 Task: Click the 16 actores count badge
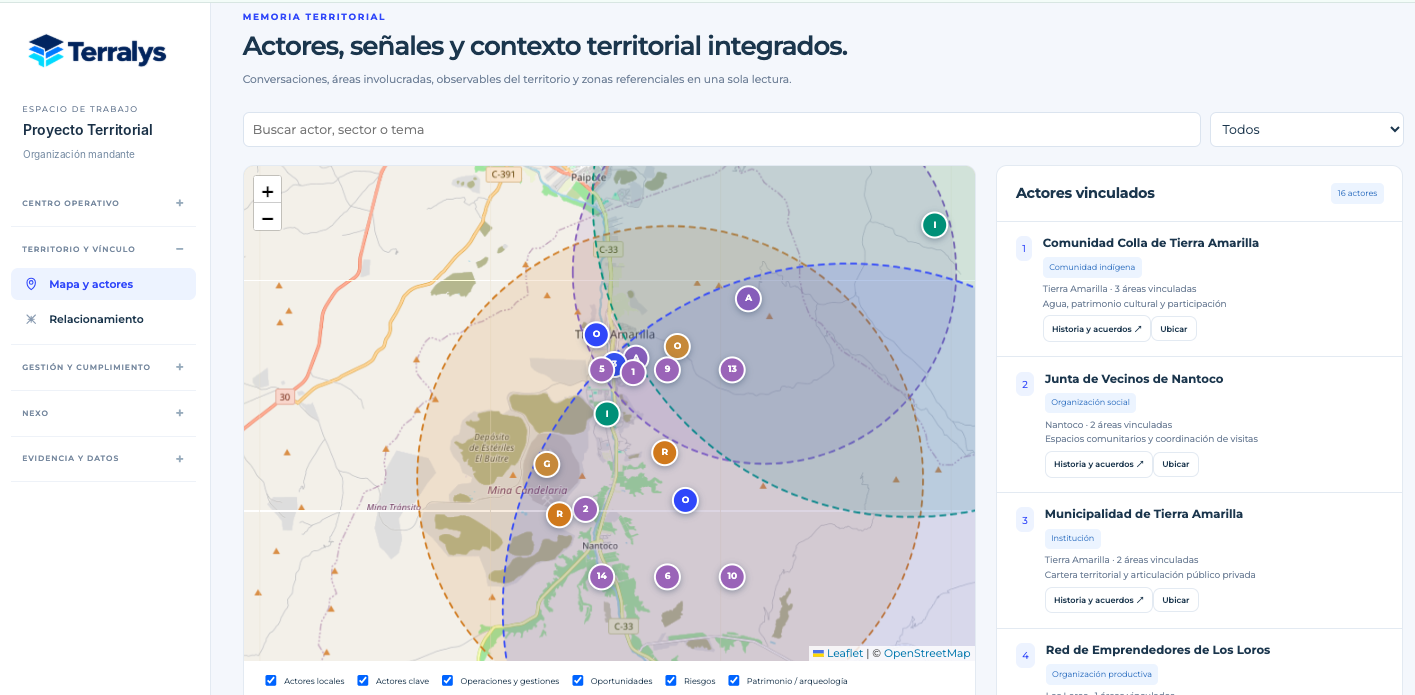1357,193
